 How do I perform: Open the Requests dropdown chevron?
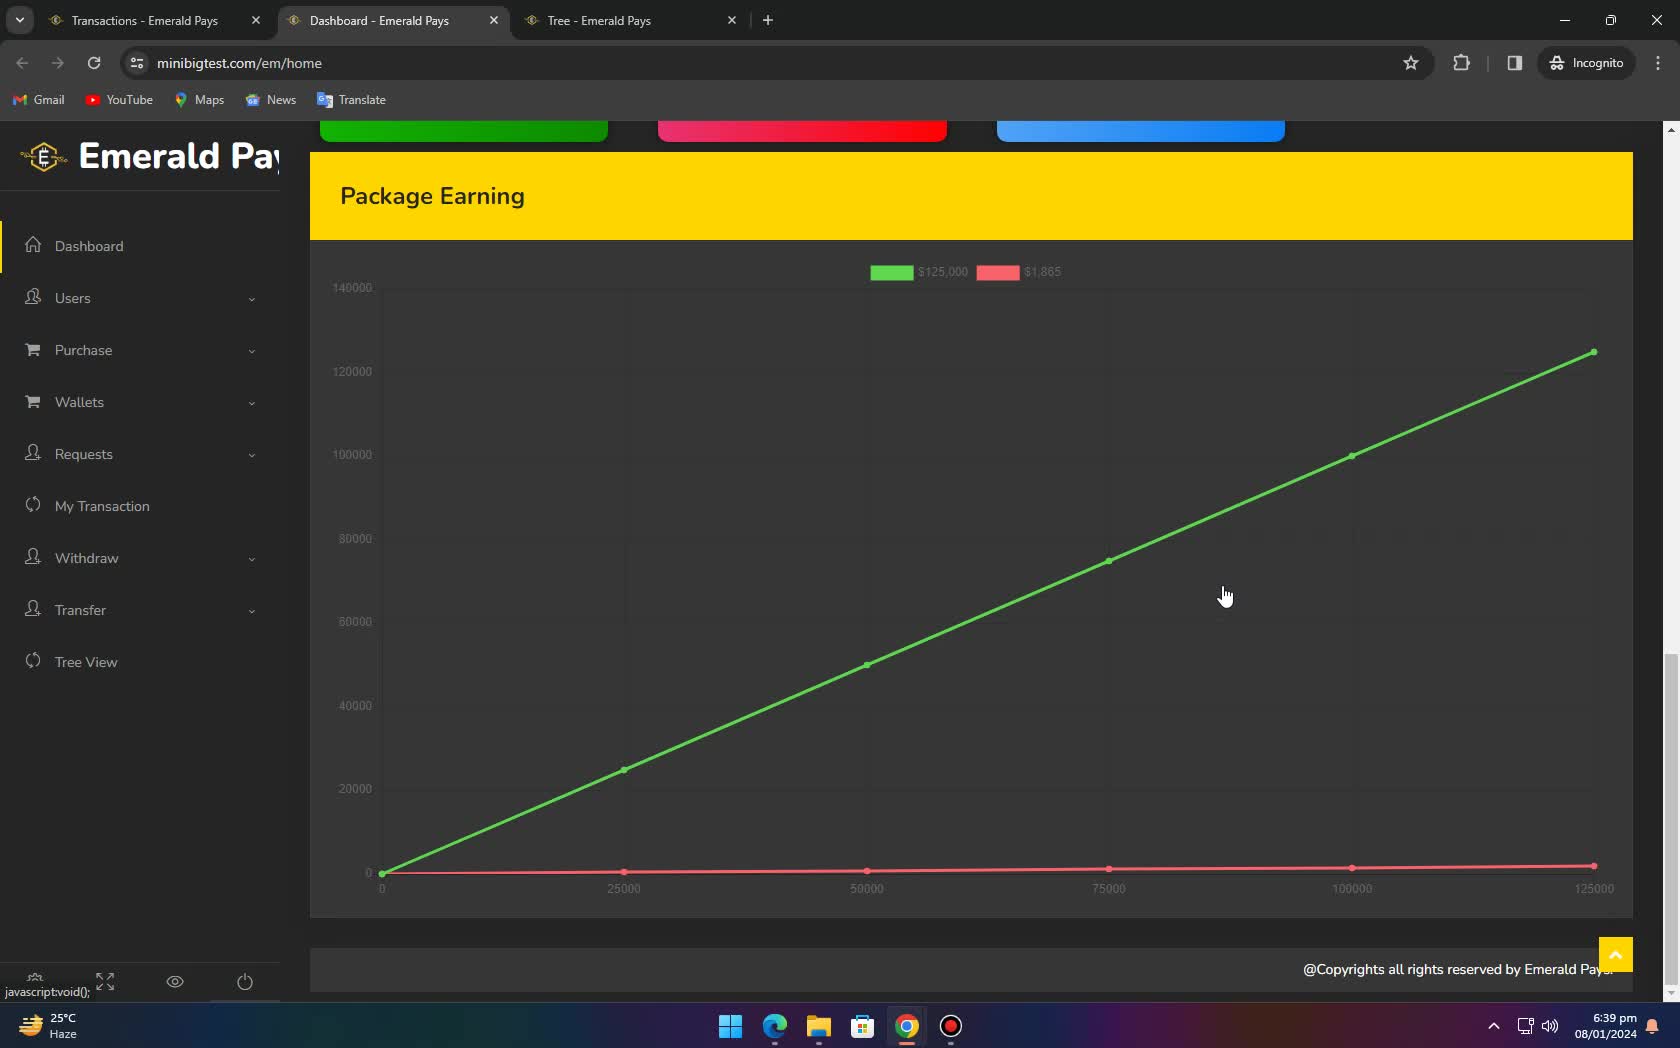pyautogui.click(x=251, y=455)
